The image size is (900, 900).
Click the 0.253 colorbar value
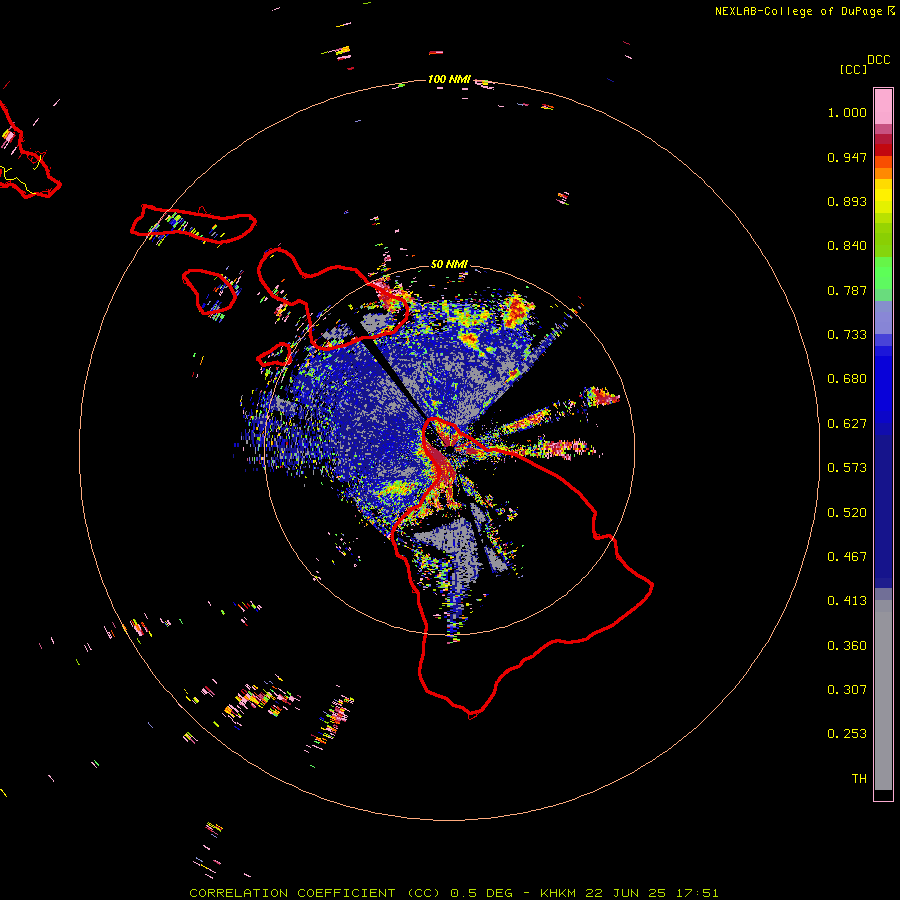847,734
